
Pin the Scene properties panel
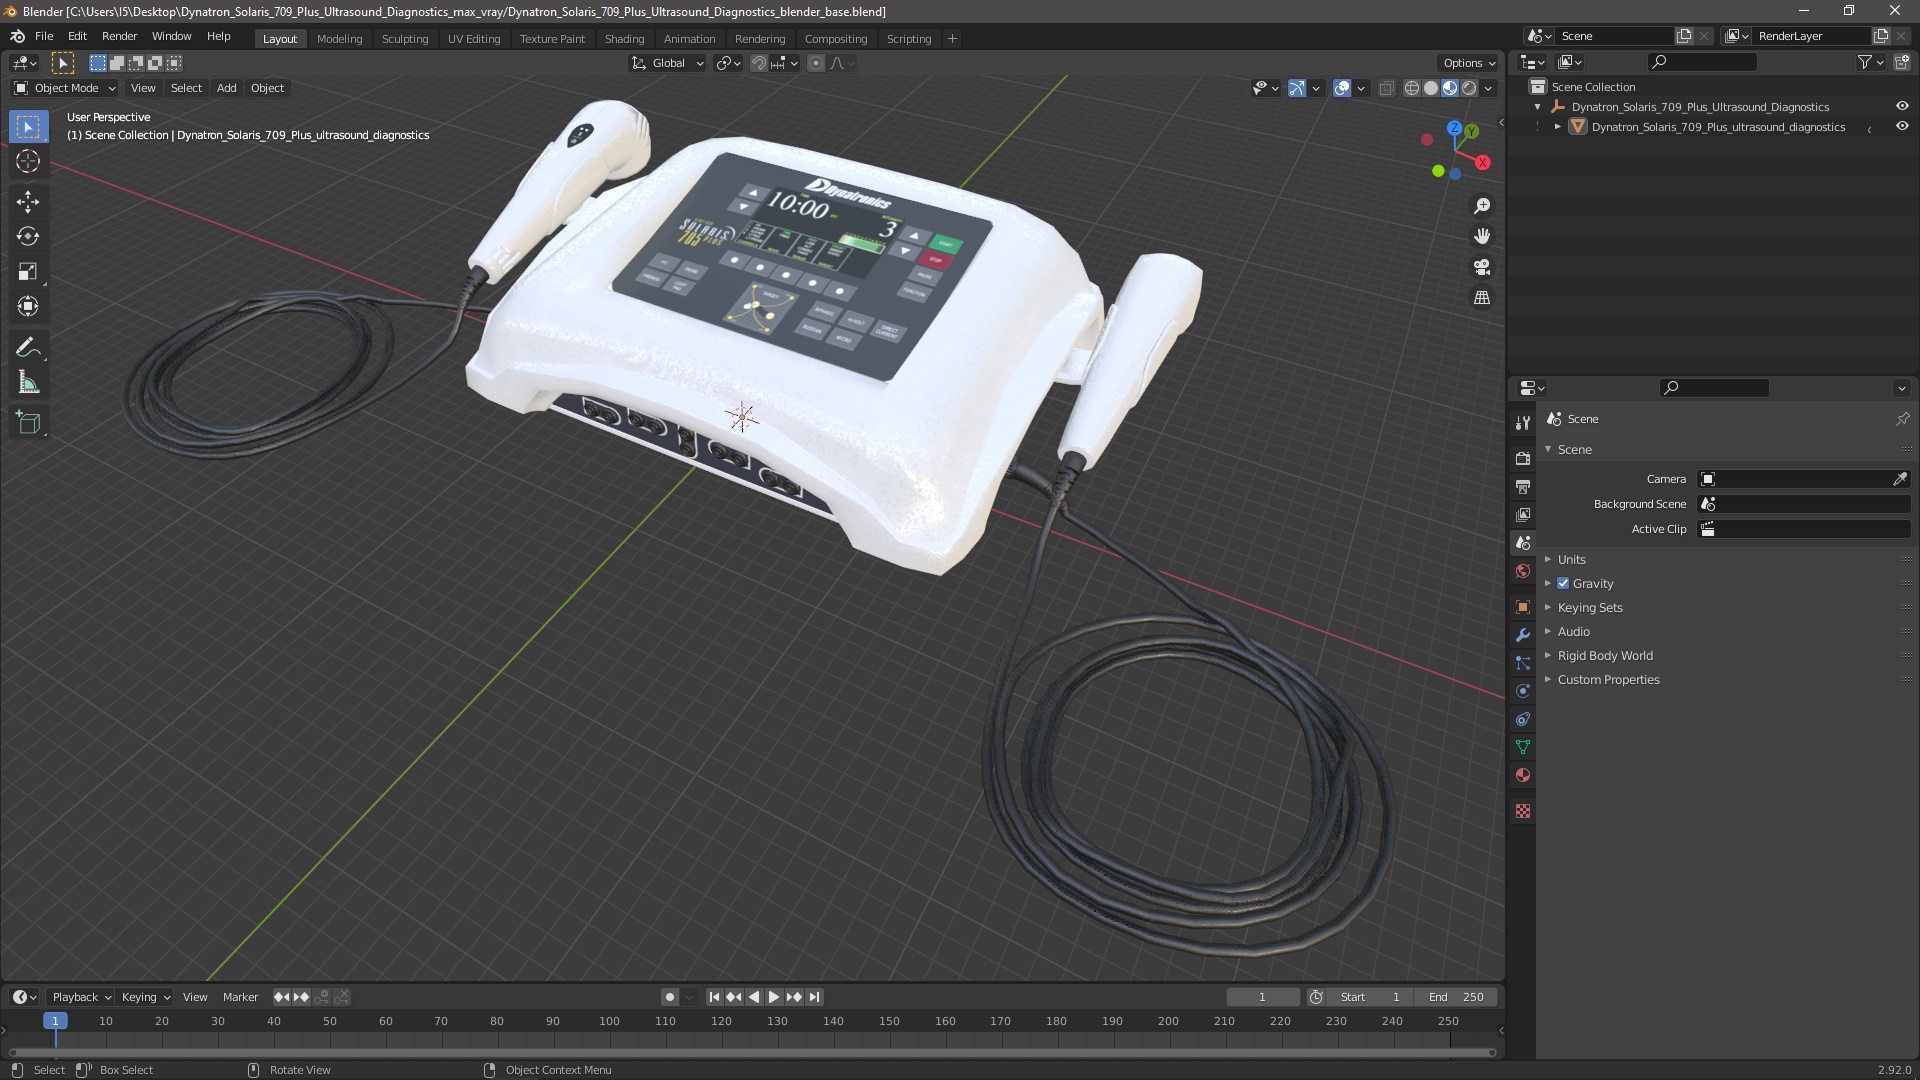[x=1902, y=419]
